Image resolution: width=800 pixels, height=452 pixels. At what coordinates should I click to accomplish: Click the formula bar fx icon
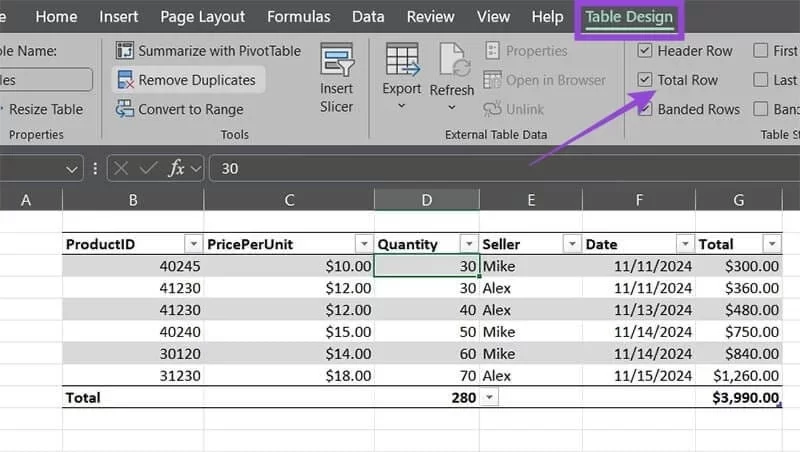click(176, 168)
